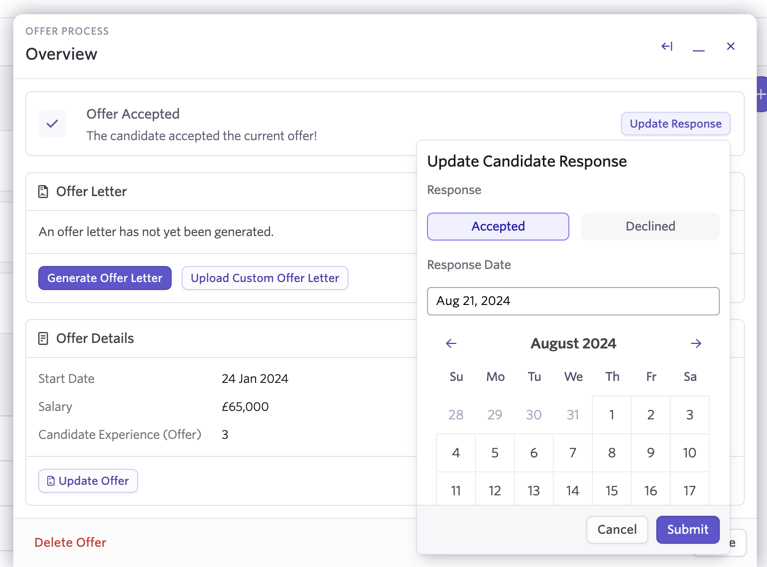
Task: Click the Update Candidate Response title
Action: (x=527, y=161)
